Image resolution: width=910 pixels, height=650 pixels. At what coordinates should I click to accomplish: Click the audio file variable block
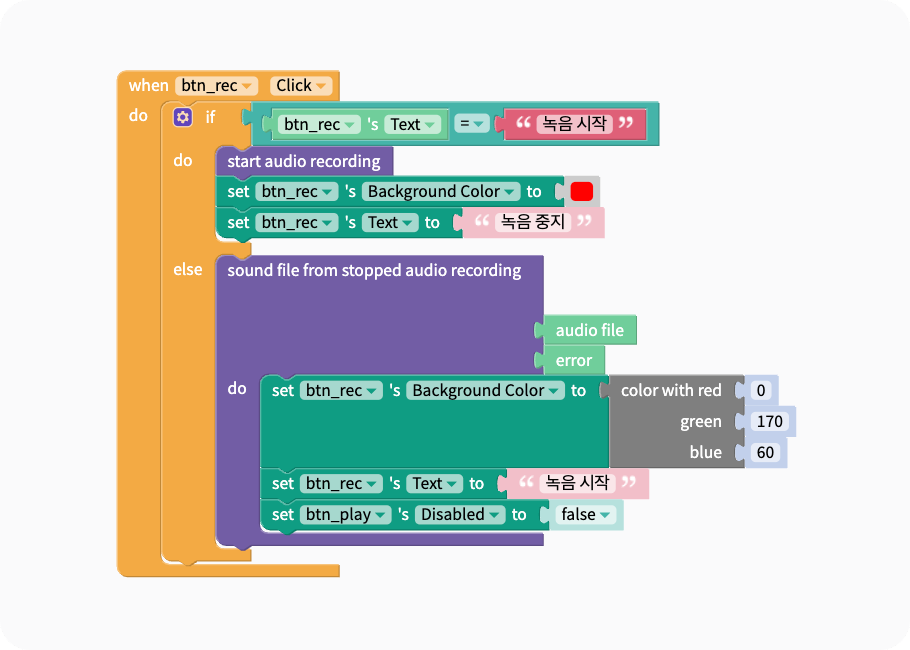pyautogui.click(x=589, y=330)
